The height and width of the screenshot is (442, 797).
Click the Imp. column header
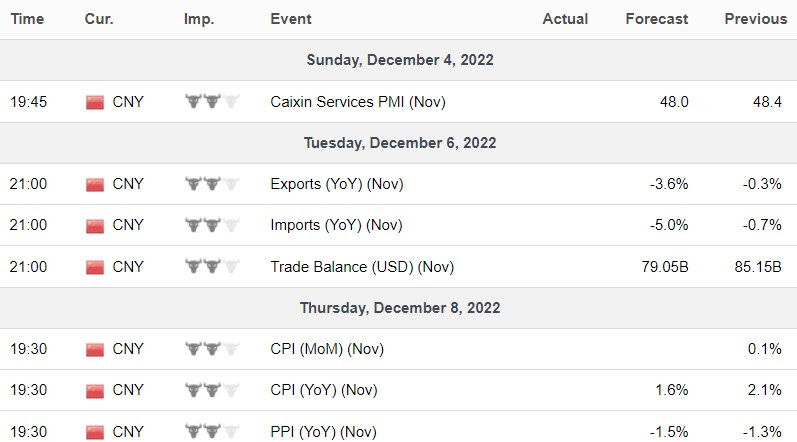click(198, 18)
